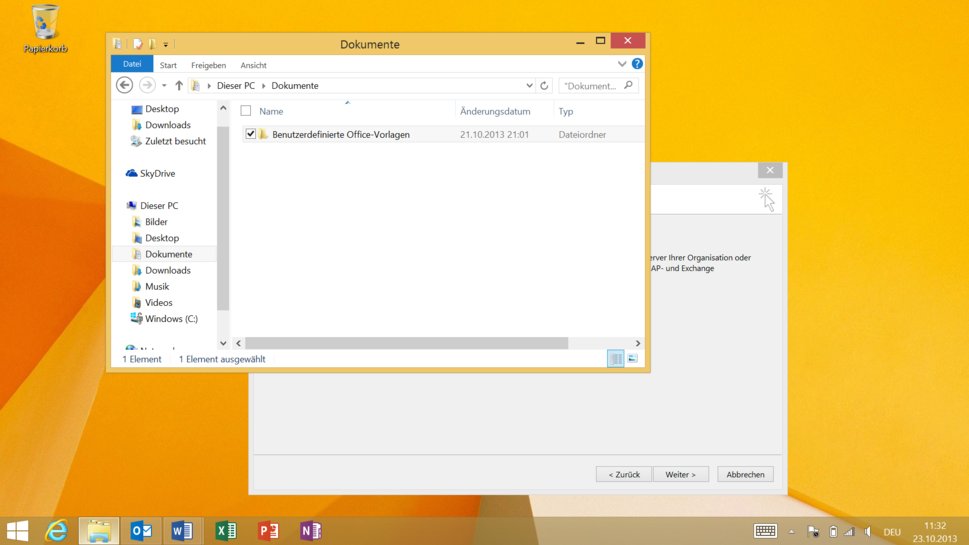Refresh the Dokumente folder view
969x545 pixels.
tap(544, 86)
